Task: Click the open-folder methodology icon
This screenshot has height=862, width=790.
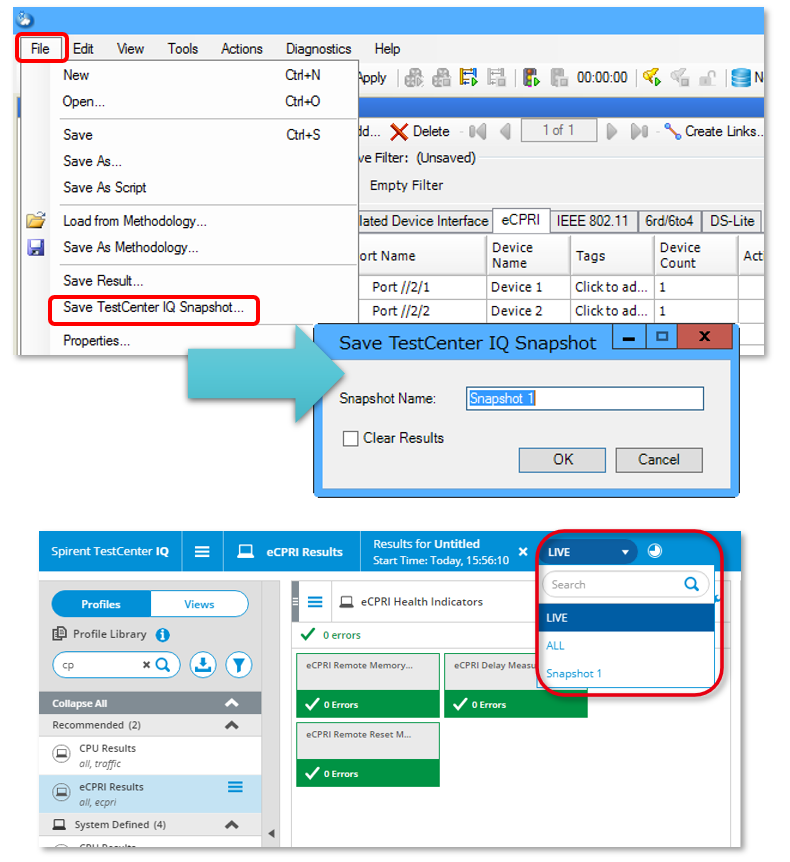Action: pyautogui.click(x=36, y=221)
